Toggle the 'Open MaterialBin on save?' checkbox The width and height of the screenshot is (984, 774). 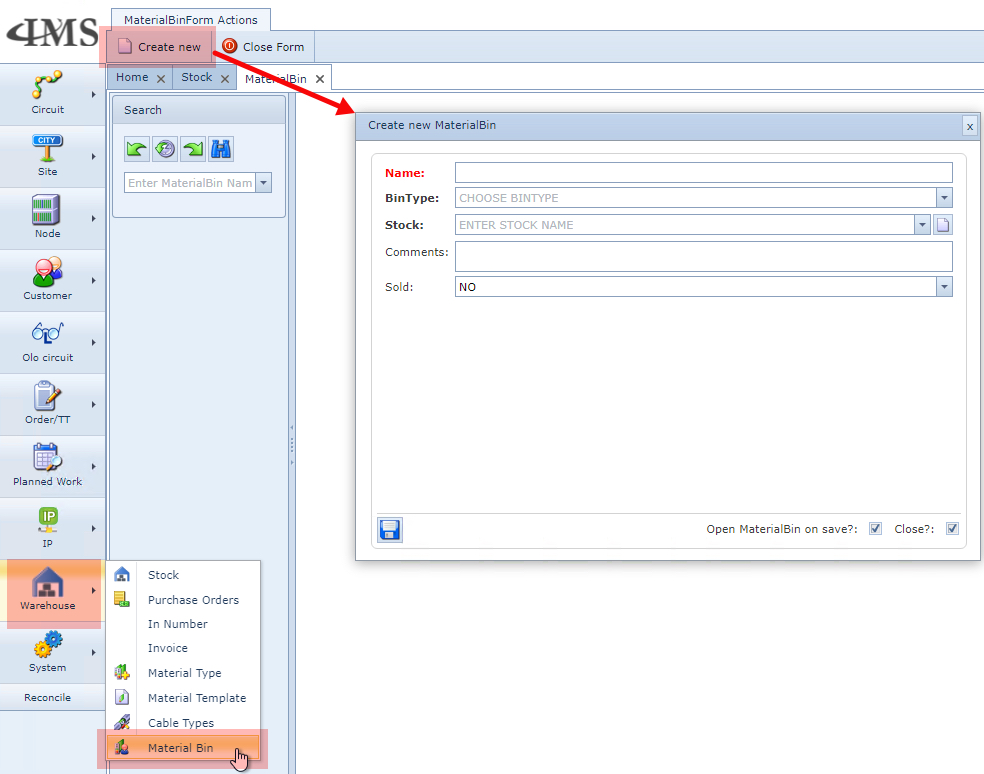point(875,529)
